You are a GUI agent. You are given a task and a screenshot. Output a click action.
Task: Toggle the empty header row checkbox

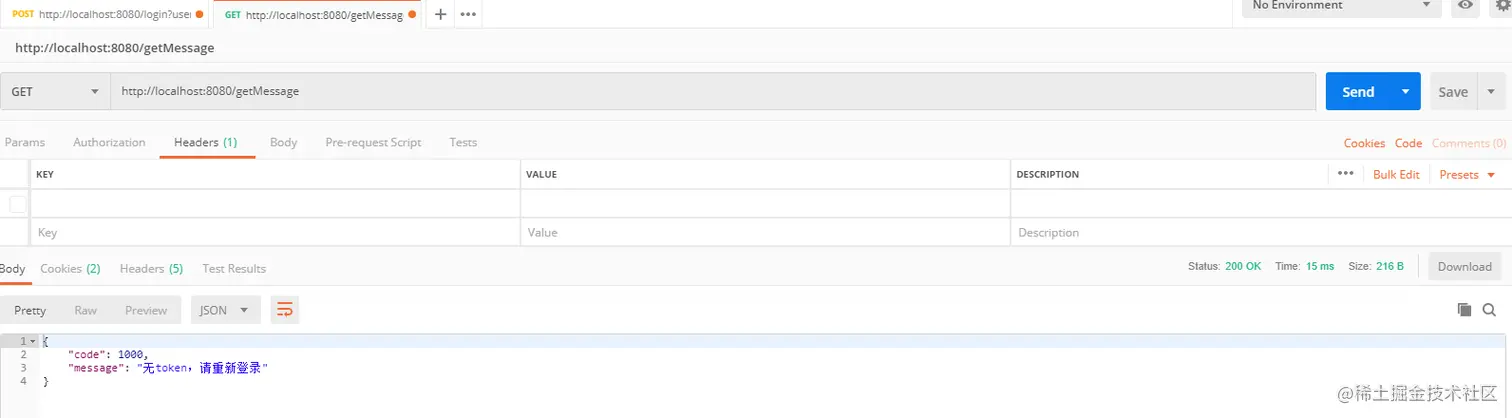18,204
